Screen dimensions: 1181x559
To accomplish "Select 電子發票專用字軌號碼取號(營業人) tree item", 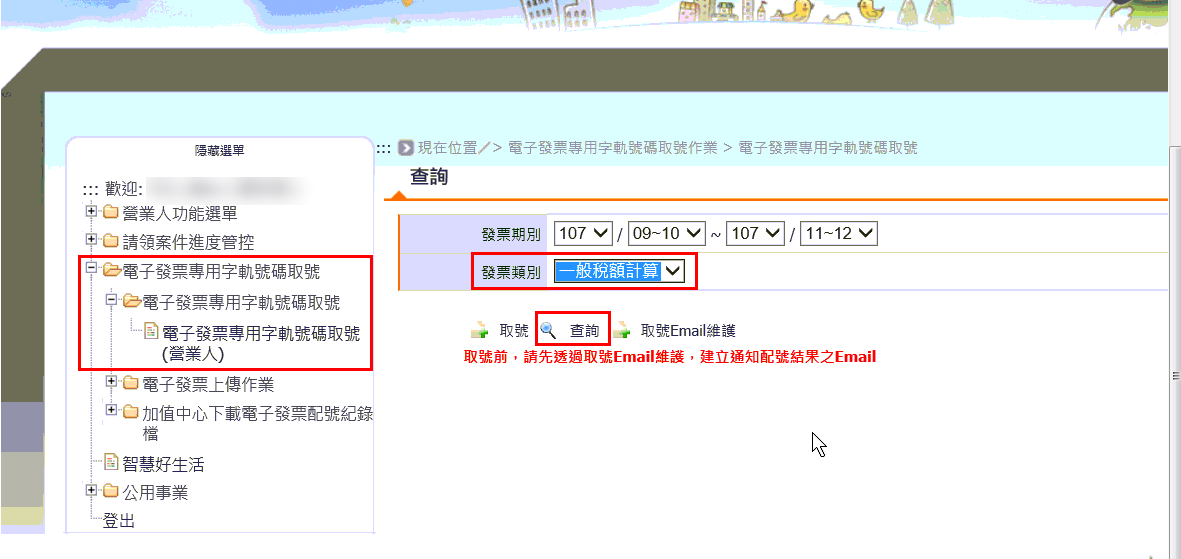I will (261, 343).
